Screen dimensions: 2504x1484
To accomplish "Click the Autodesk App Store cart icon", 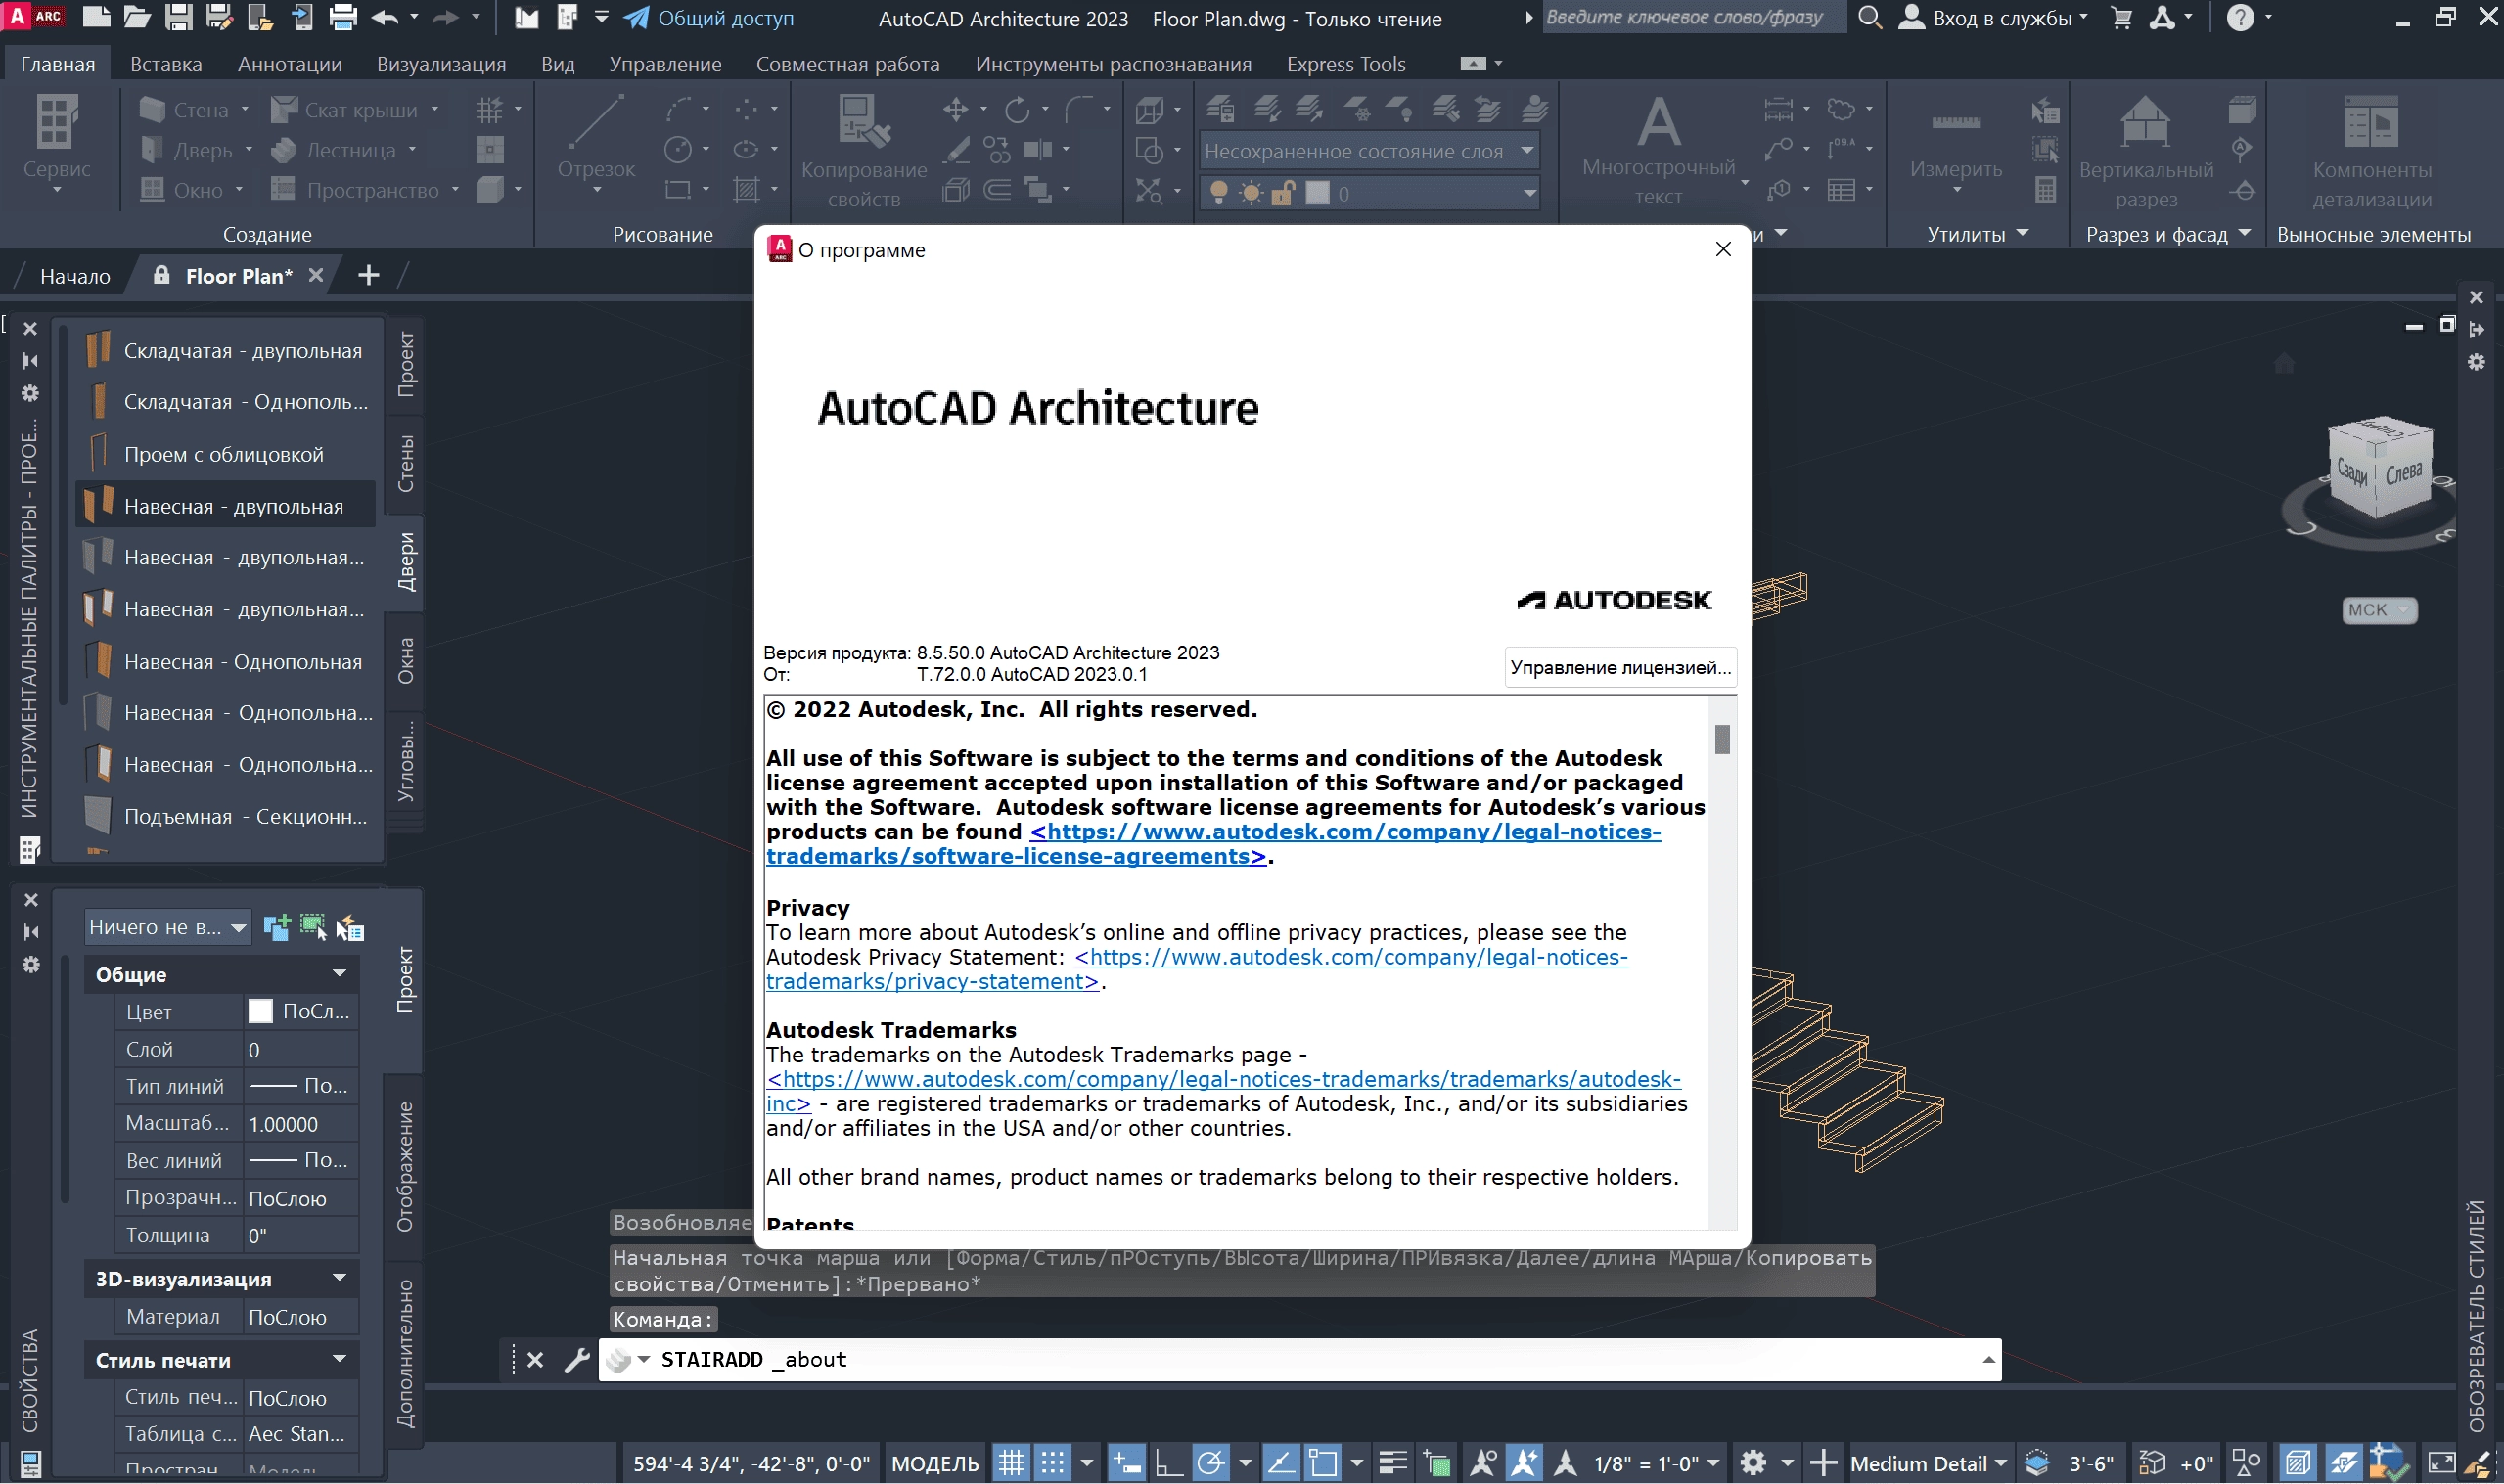I will pyautogui.click(x=2121, y=17).
